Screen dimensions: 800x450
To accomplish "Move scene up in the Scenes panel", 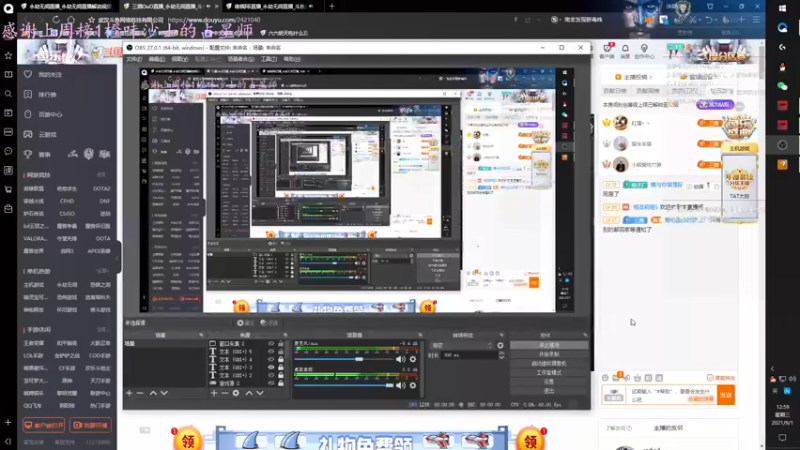I will pyautogui.click(x=153, y=393).
